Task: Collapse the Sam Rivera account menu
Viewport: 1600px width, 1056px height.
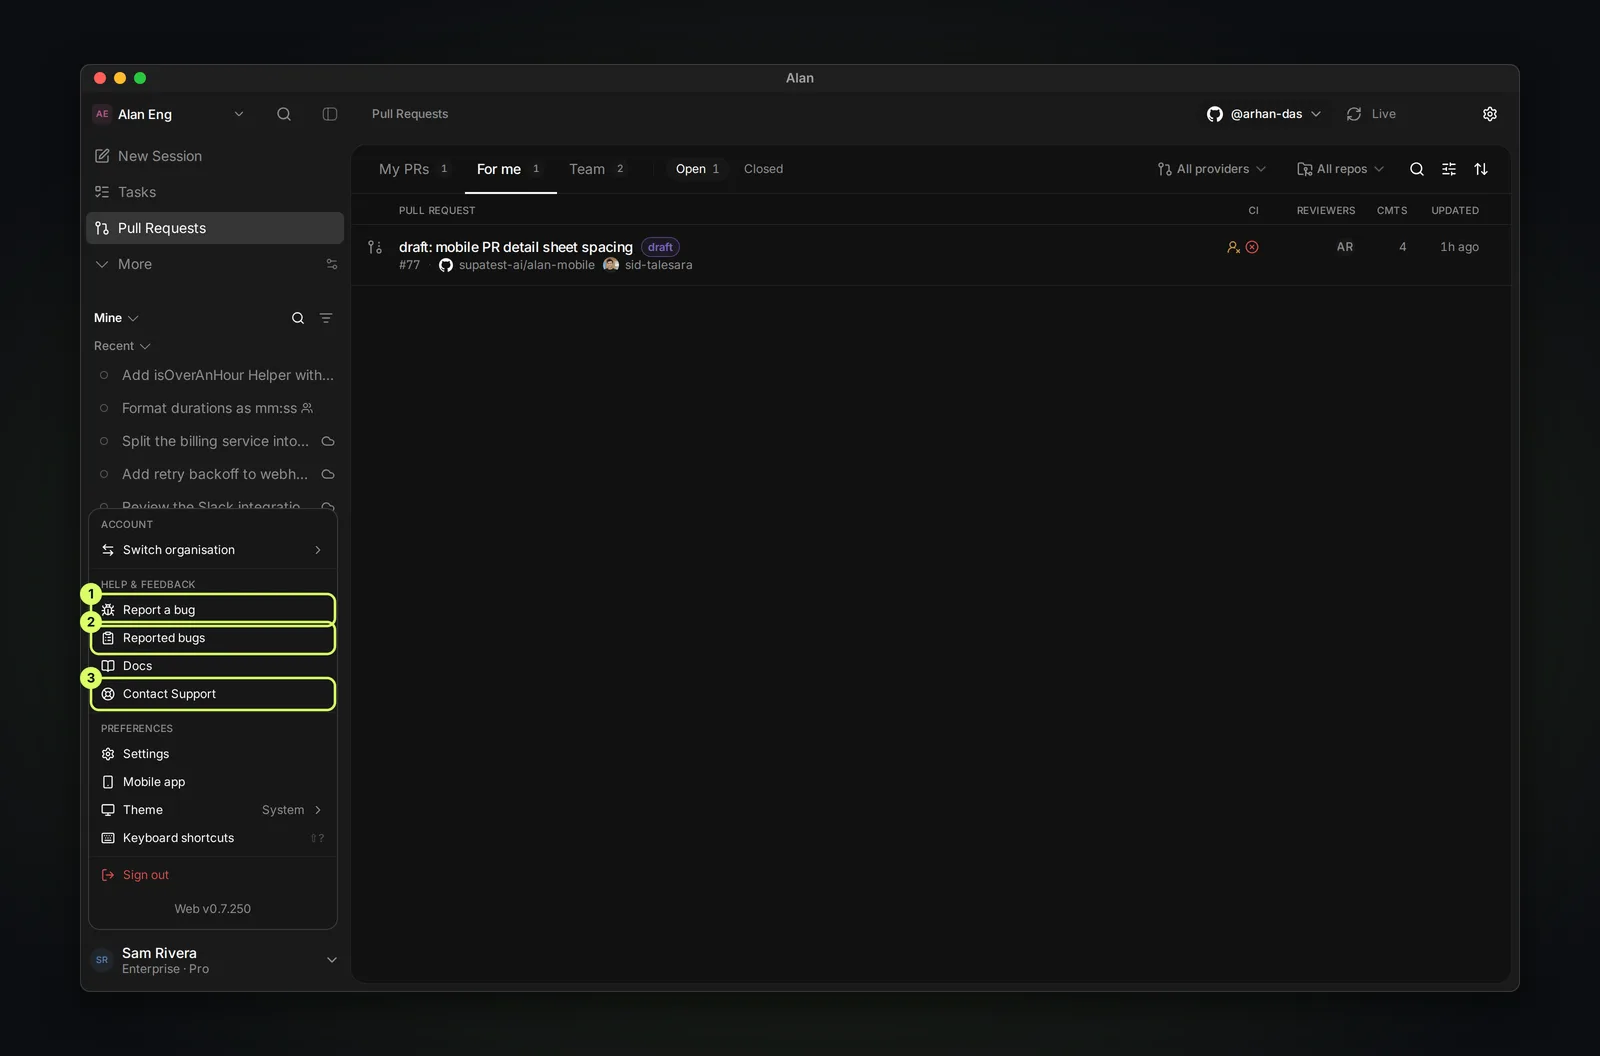Action: (x=214, y=960)
